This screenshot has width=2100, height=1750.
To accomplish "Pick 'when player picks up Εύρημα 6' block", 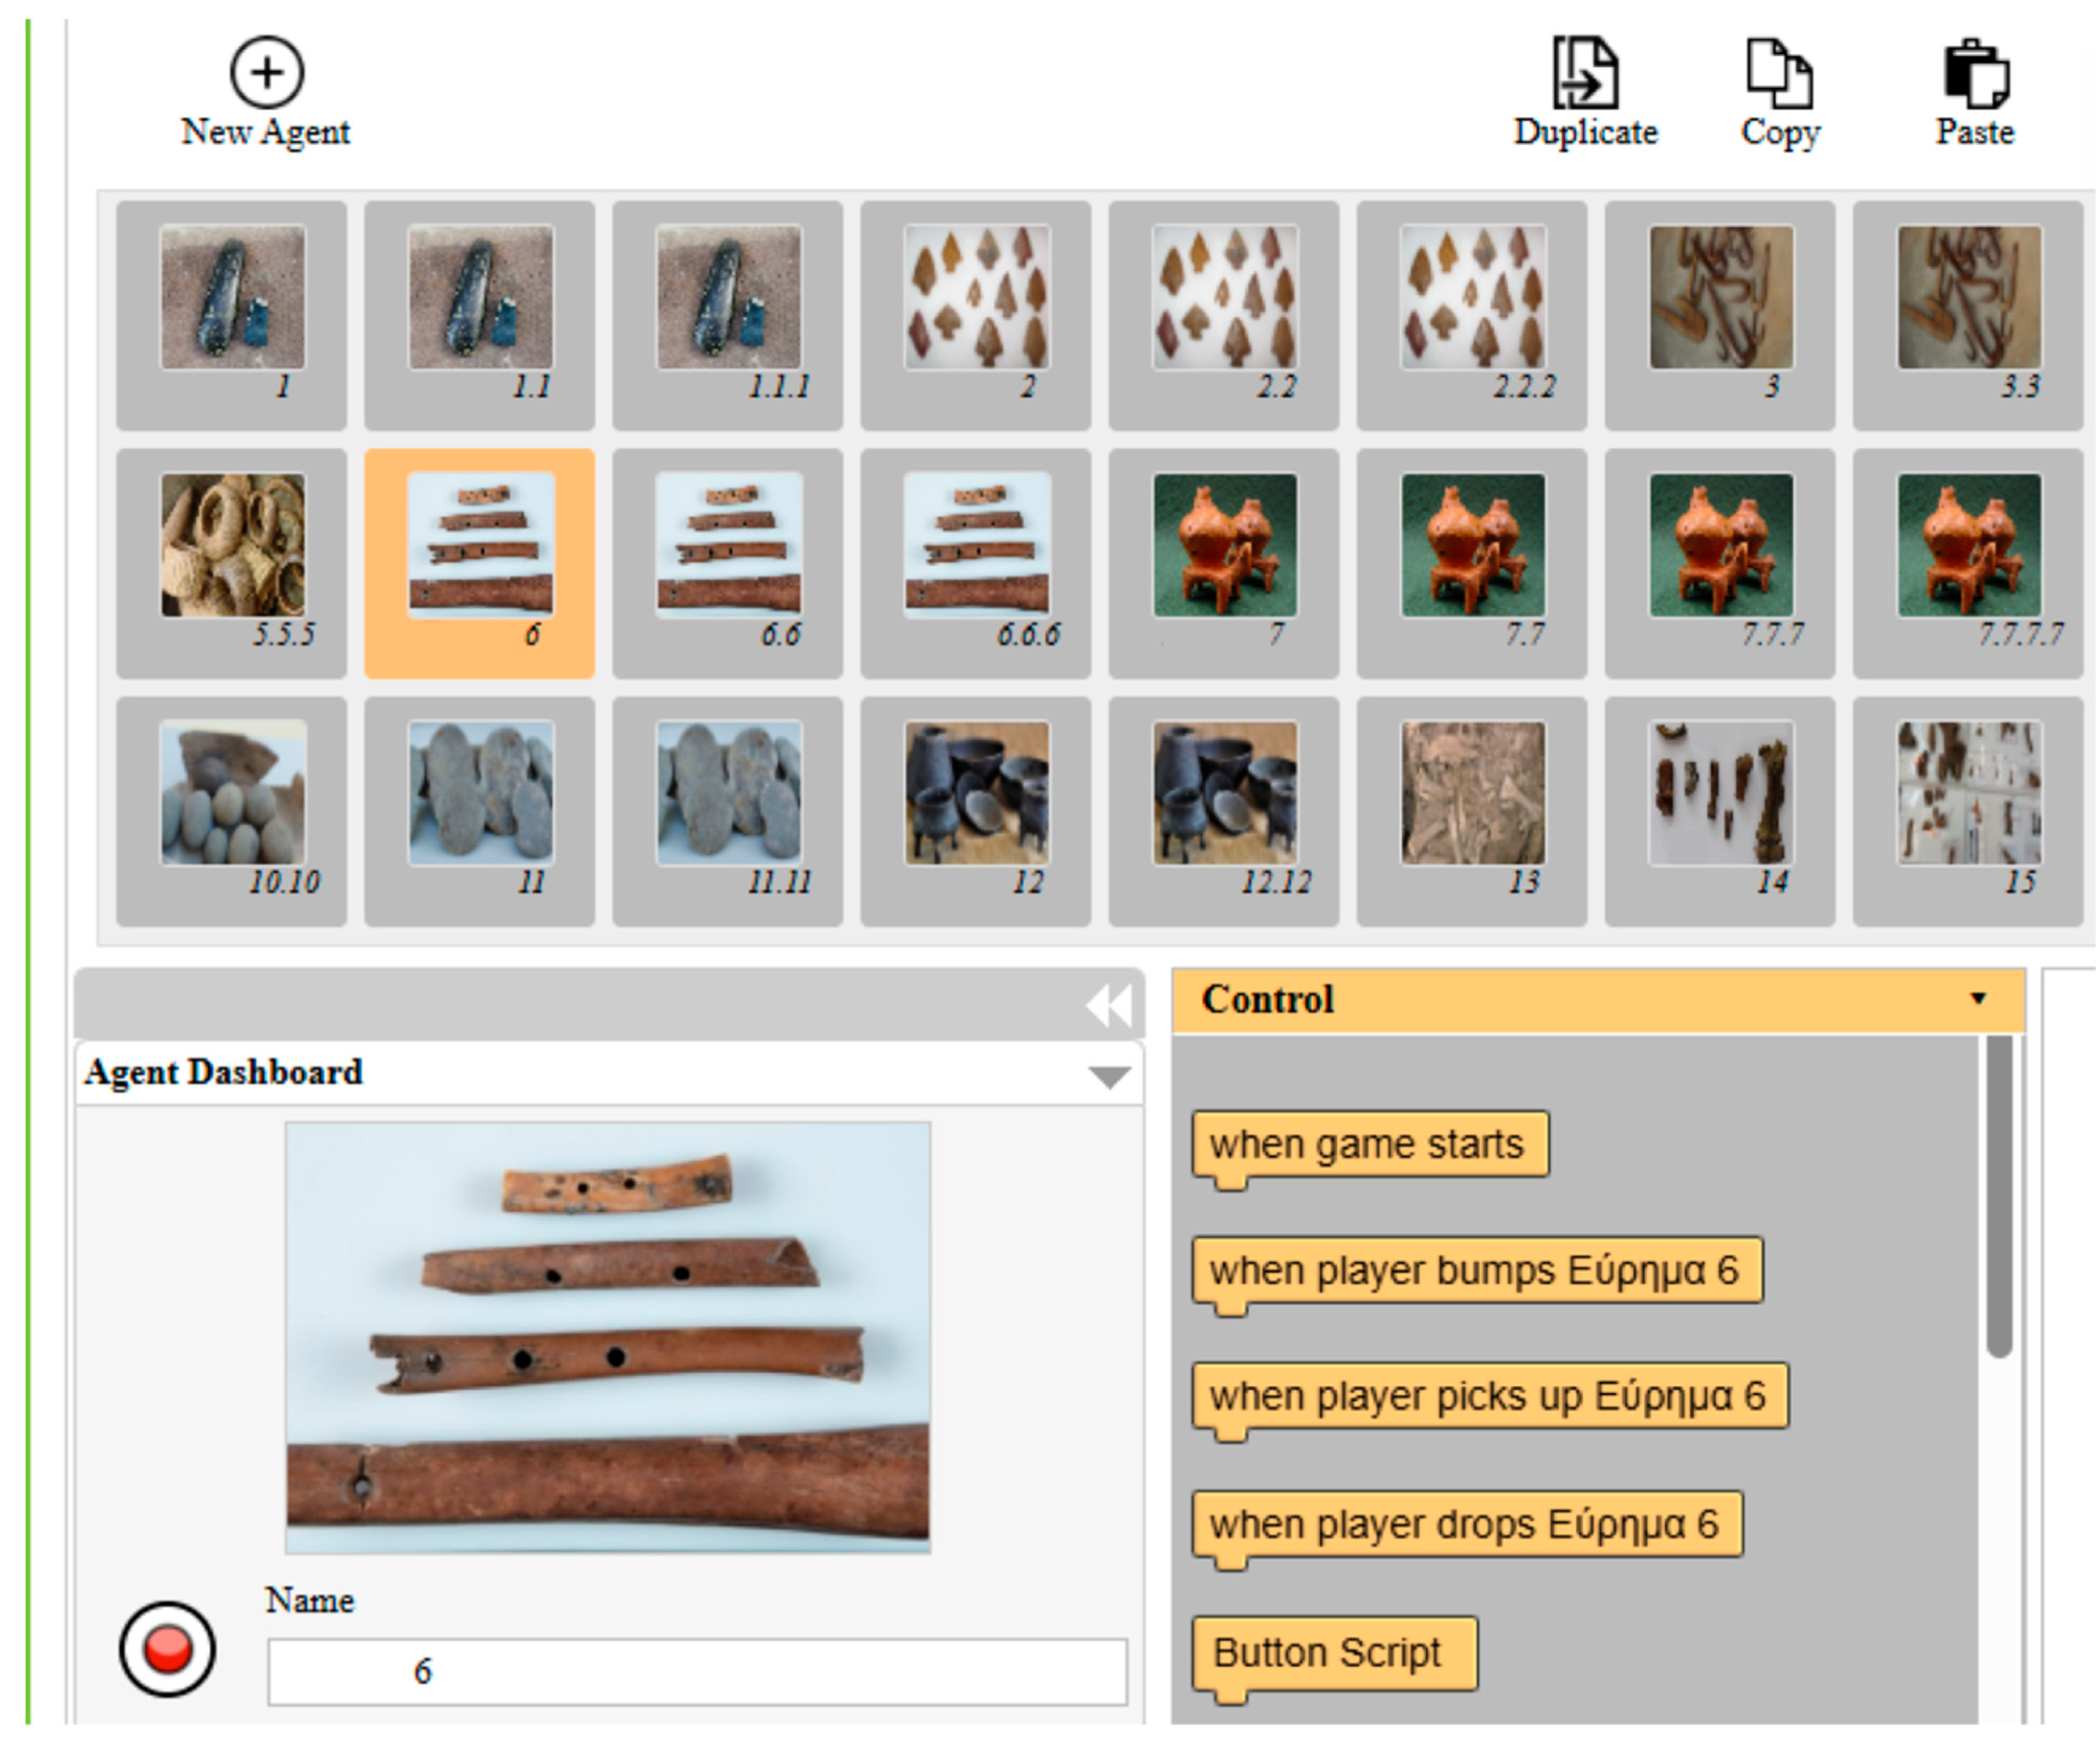I will [1488, 1396].
